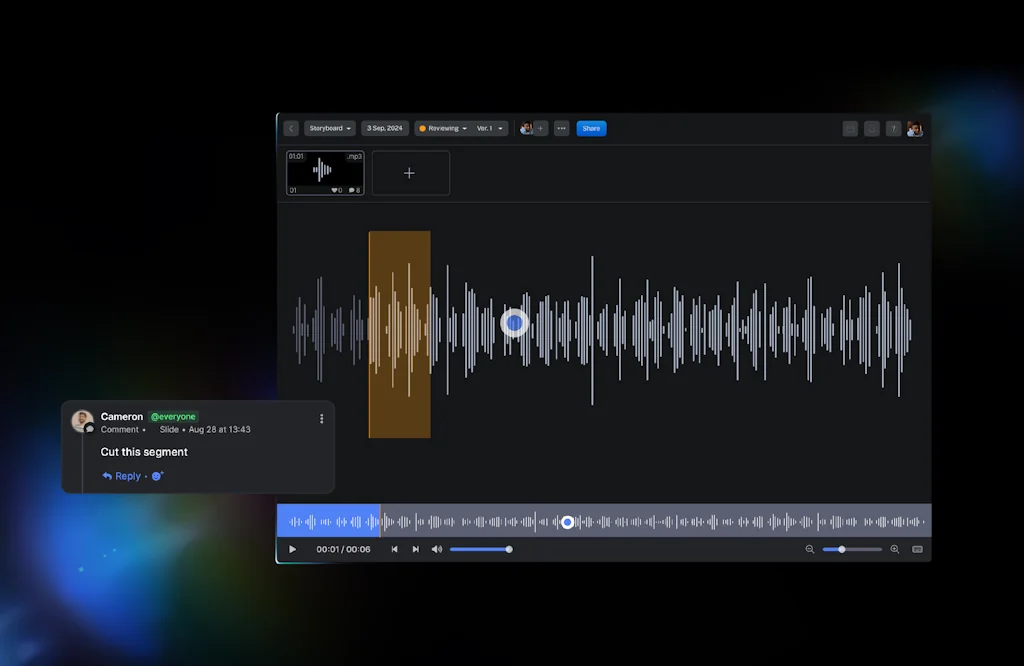Mute the audio volume

(x=437, y=549)
